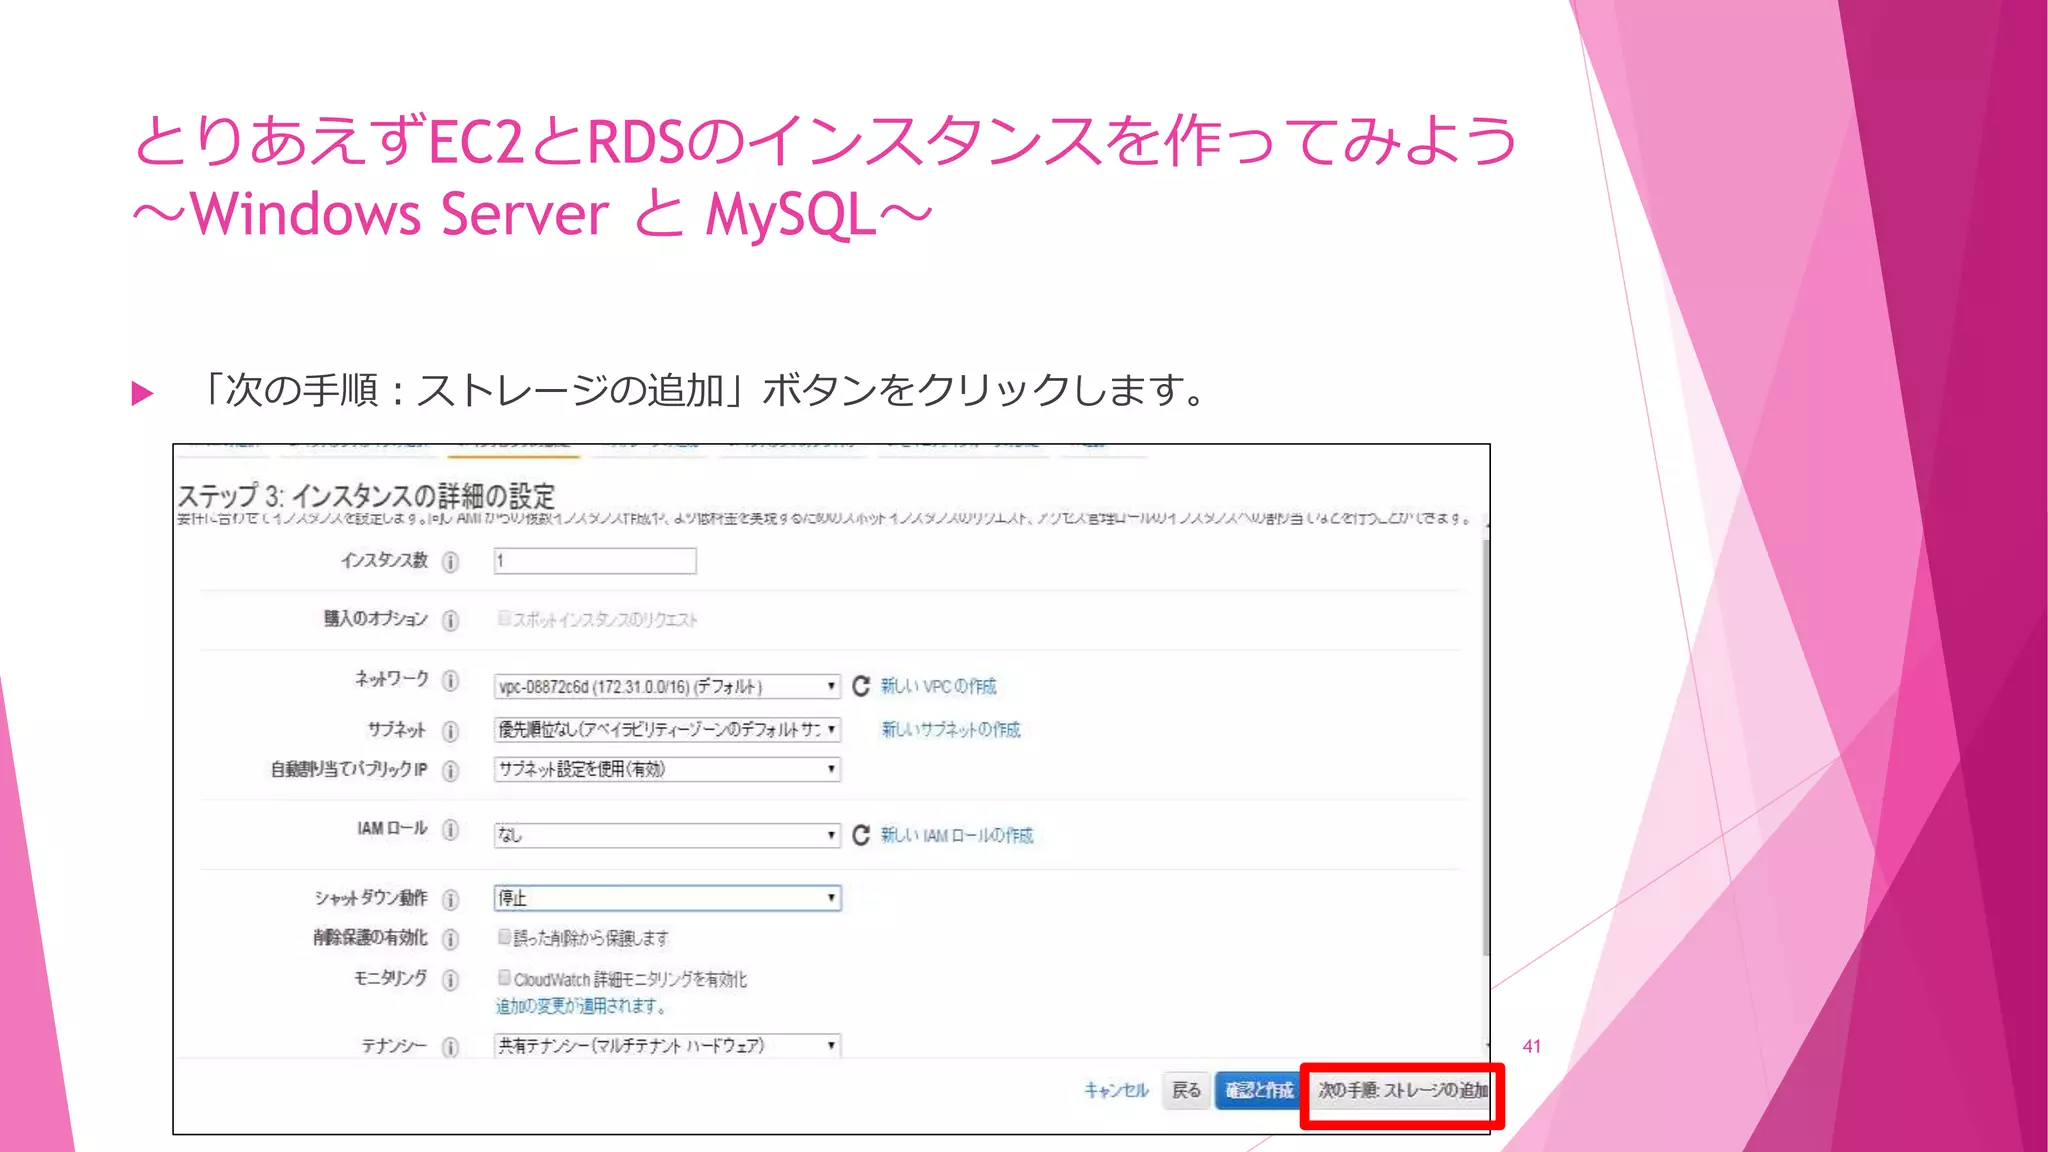This screenshot has height=1152, width=2048.
Task: Click info icon next to 購入のオプション
Action: click(451, 620)
